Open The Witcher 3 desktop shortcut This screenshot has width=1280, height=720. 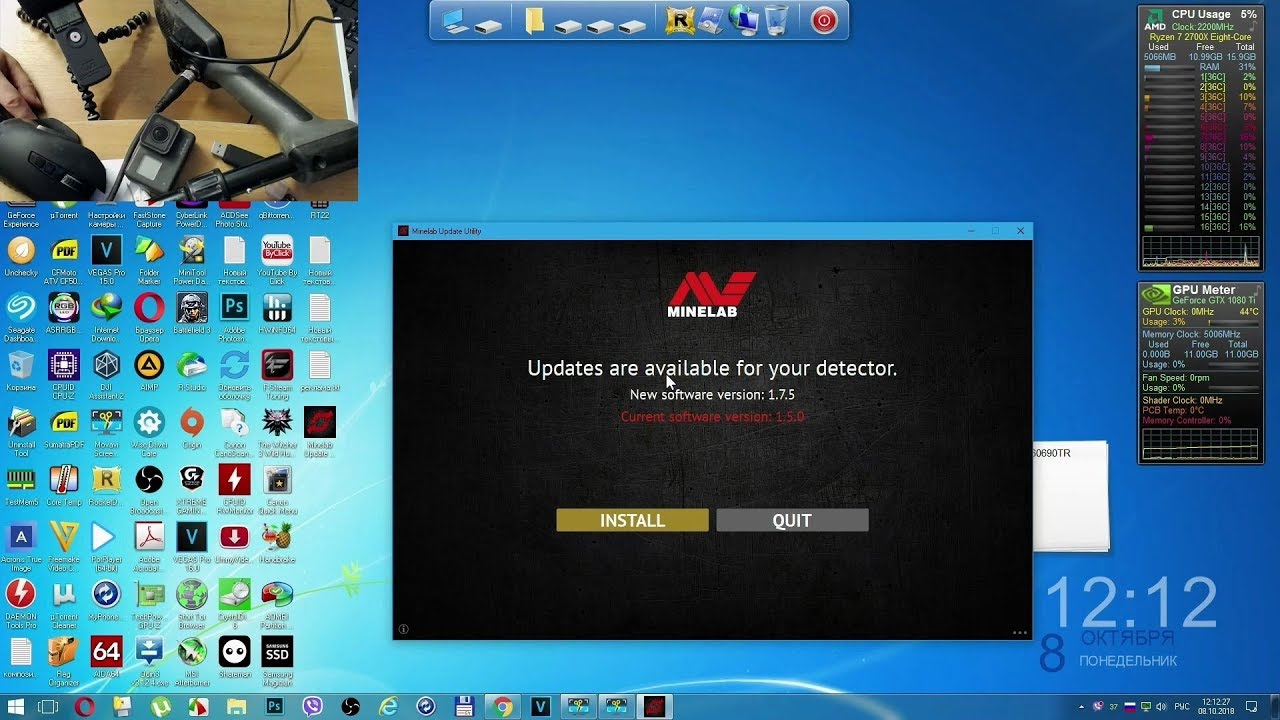click(277, 430)
